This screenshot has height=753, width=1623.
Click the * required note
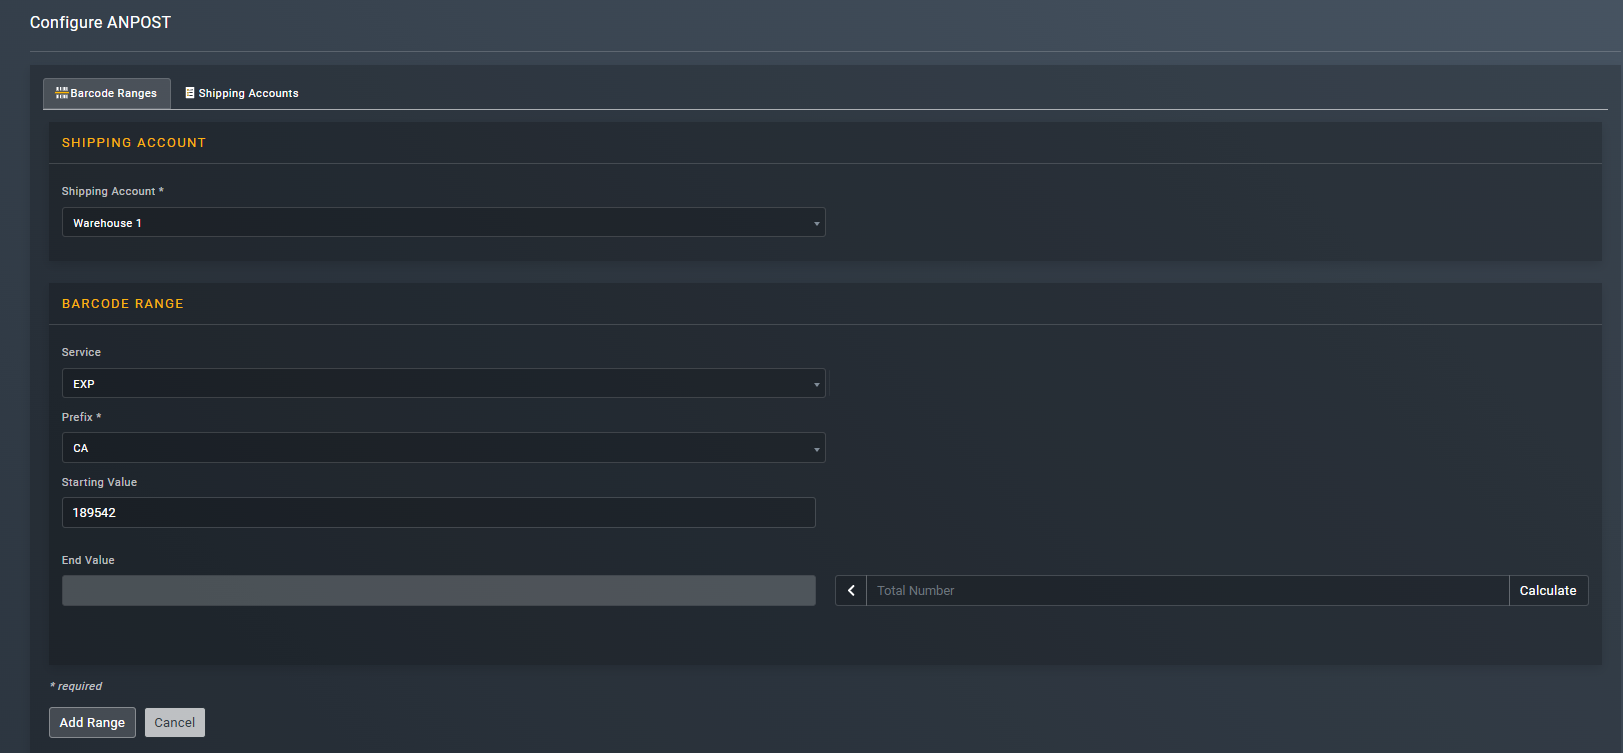coord(76,686)
